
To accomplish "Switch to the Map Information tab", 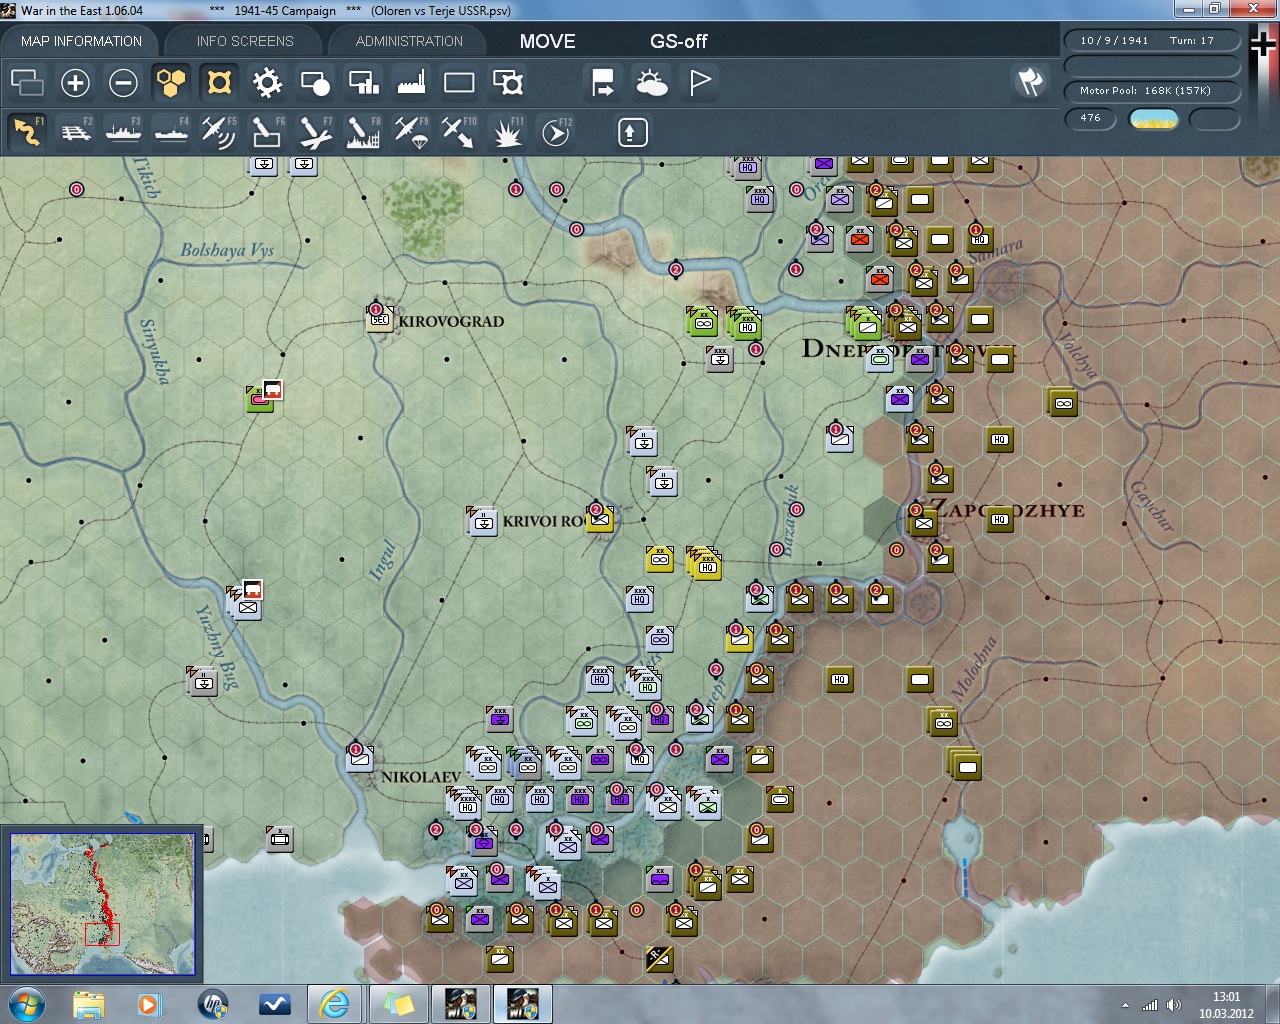I will pos(81,41).
